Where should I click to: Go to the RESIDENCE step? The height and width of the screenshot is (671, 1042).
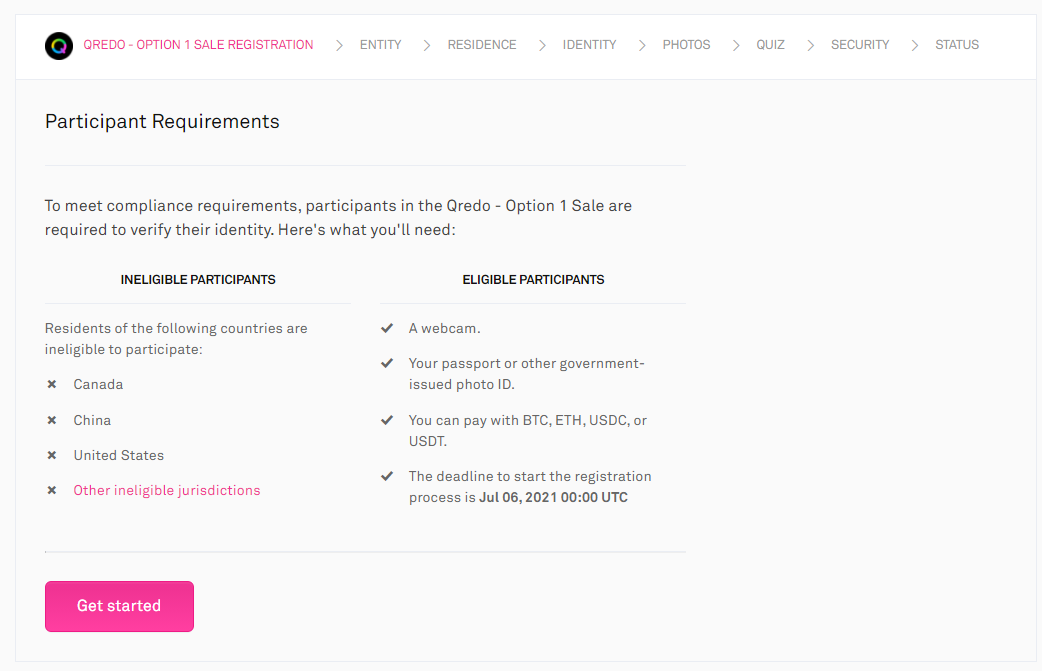[x=482, y=45]
